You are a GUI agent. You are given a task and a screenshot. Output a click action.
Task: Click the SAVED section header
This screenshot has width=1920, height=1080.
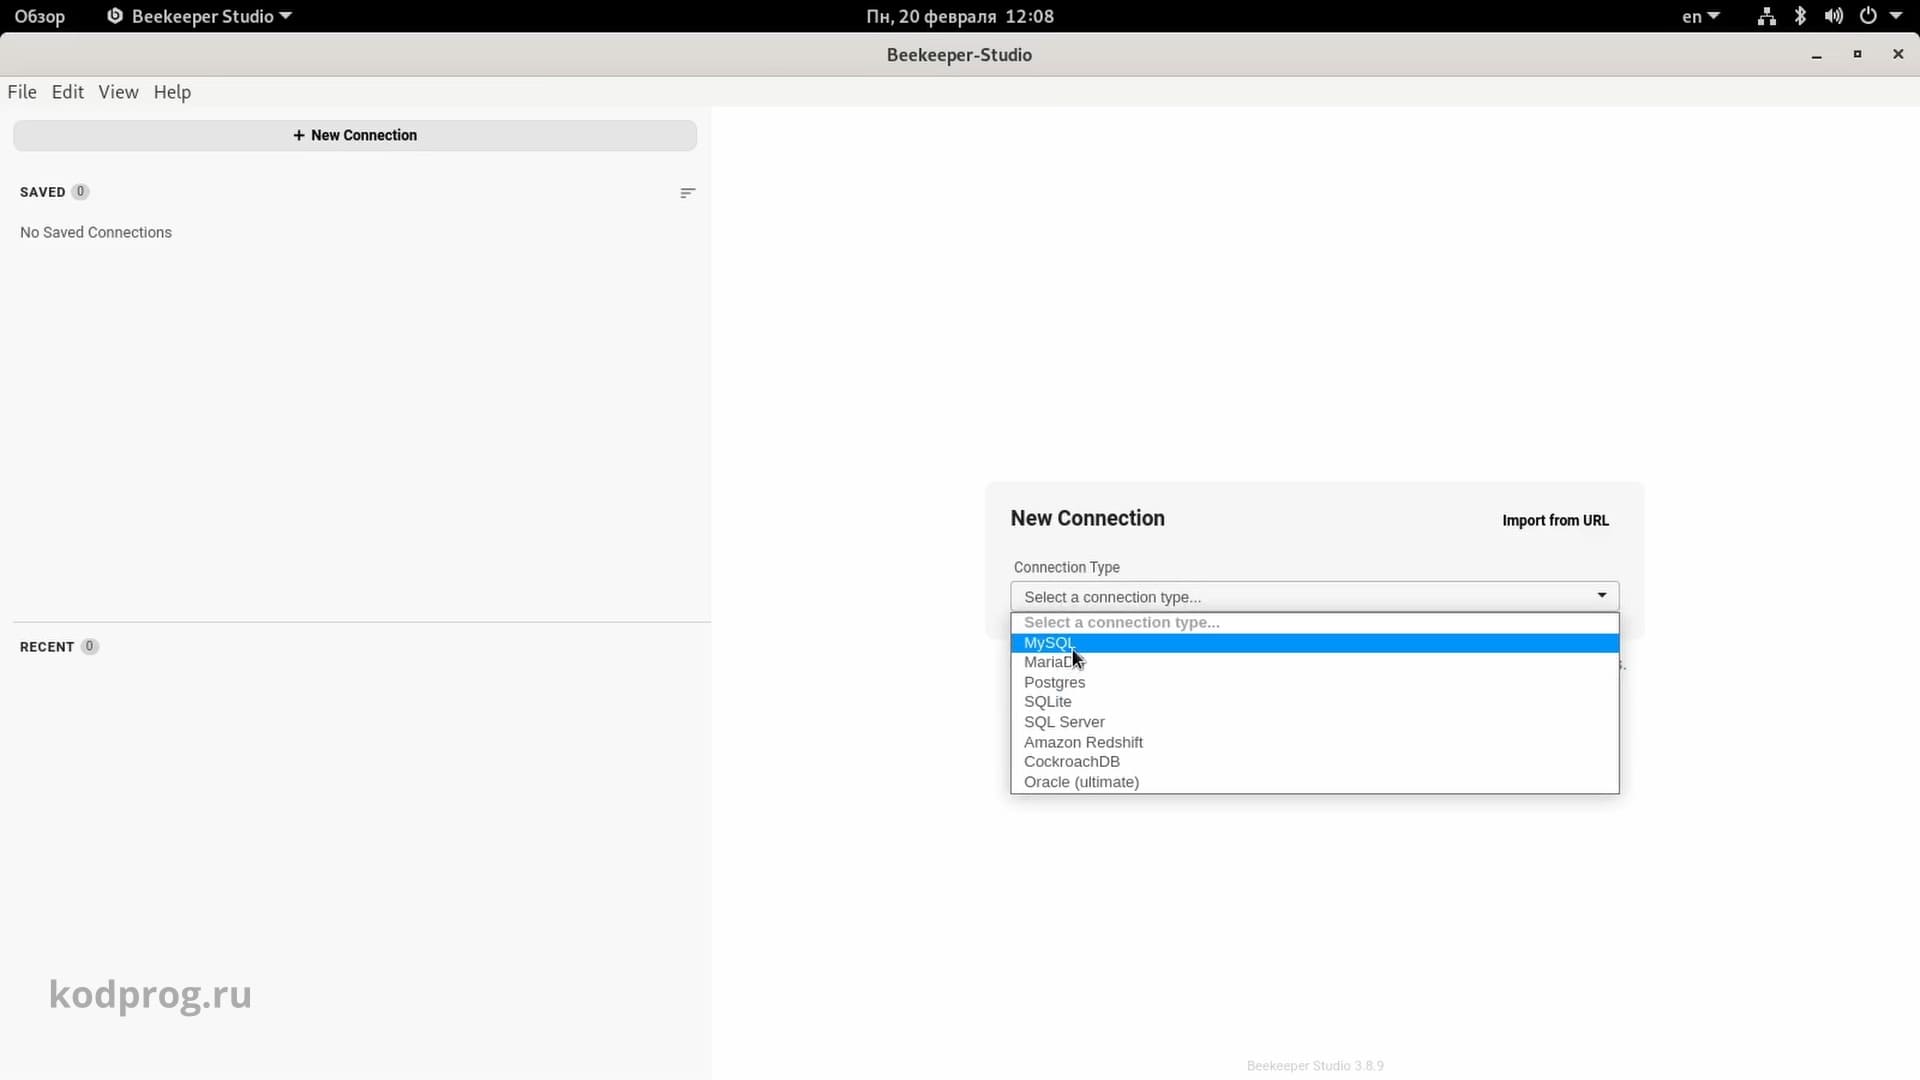pyautogui.click(x=43, y=192)
